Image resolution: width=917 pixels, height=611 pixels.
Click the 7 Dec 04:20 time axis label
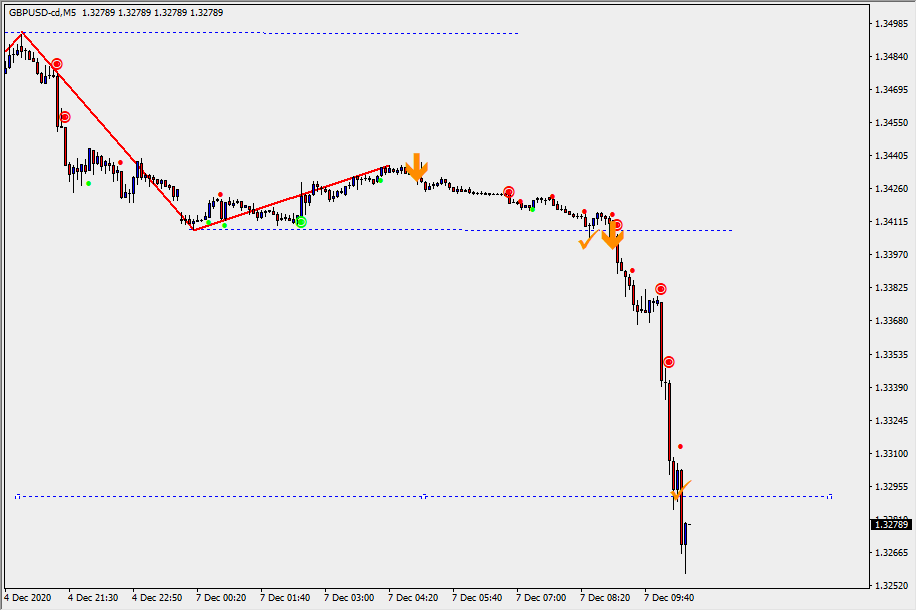[413, 597]
